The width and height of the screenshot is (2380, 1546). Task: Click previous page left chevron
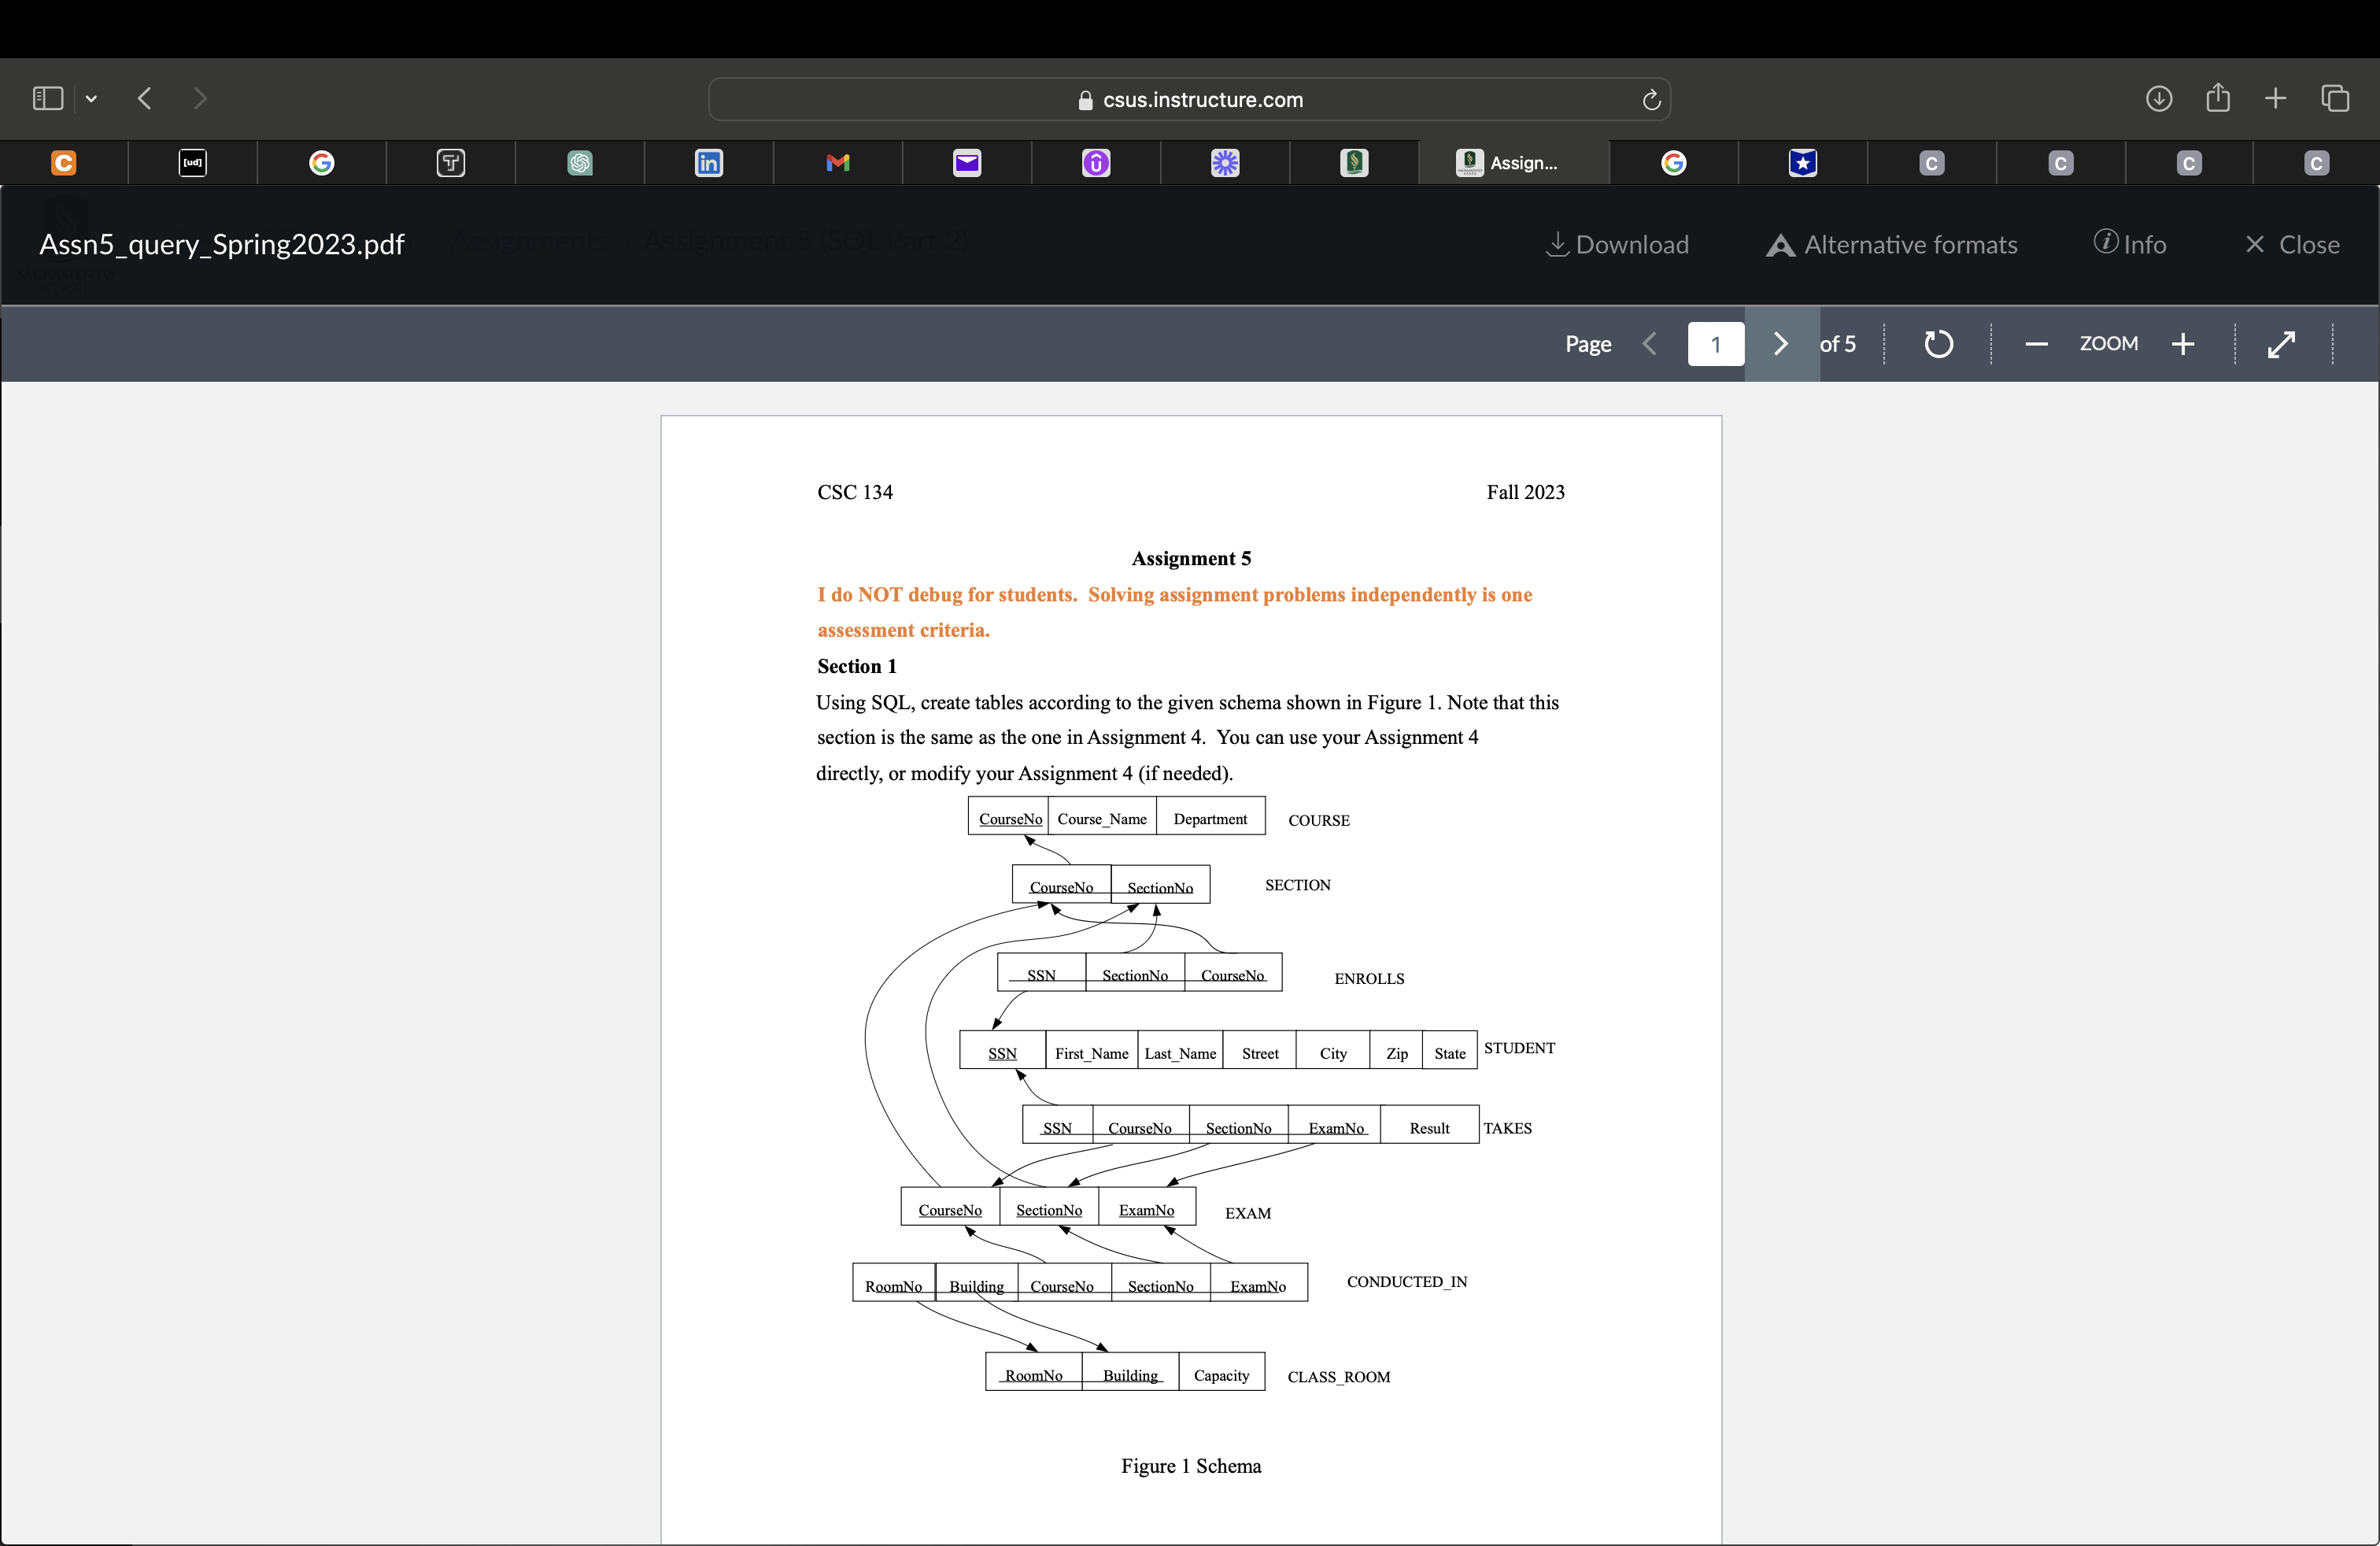(1650, 343)
